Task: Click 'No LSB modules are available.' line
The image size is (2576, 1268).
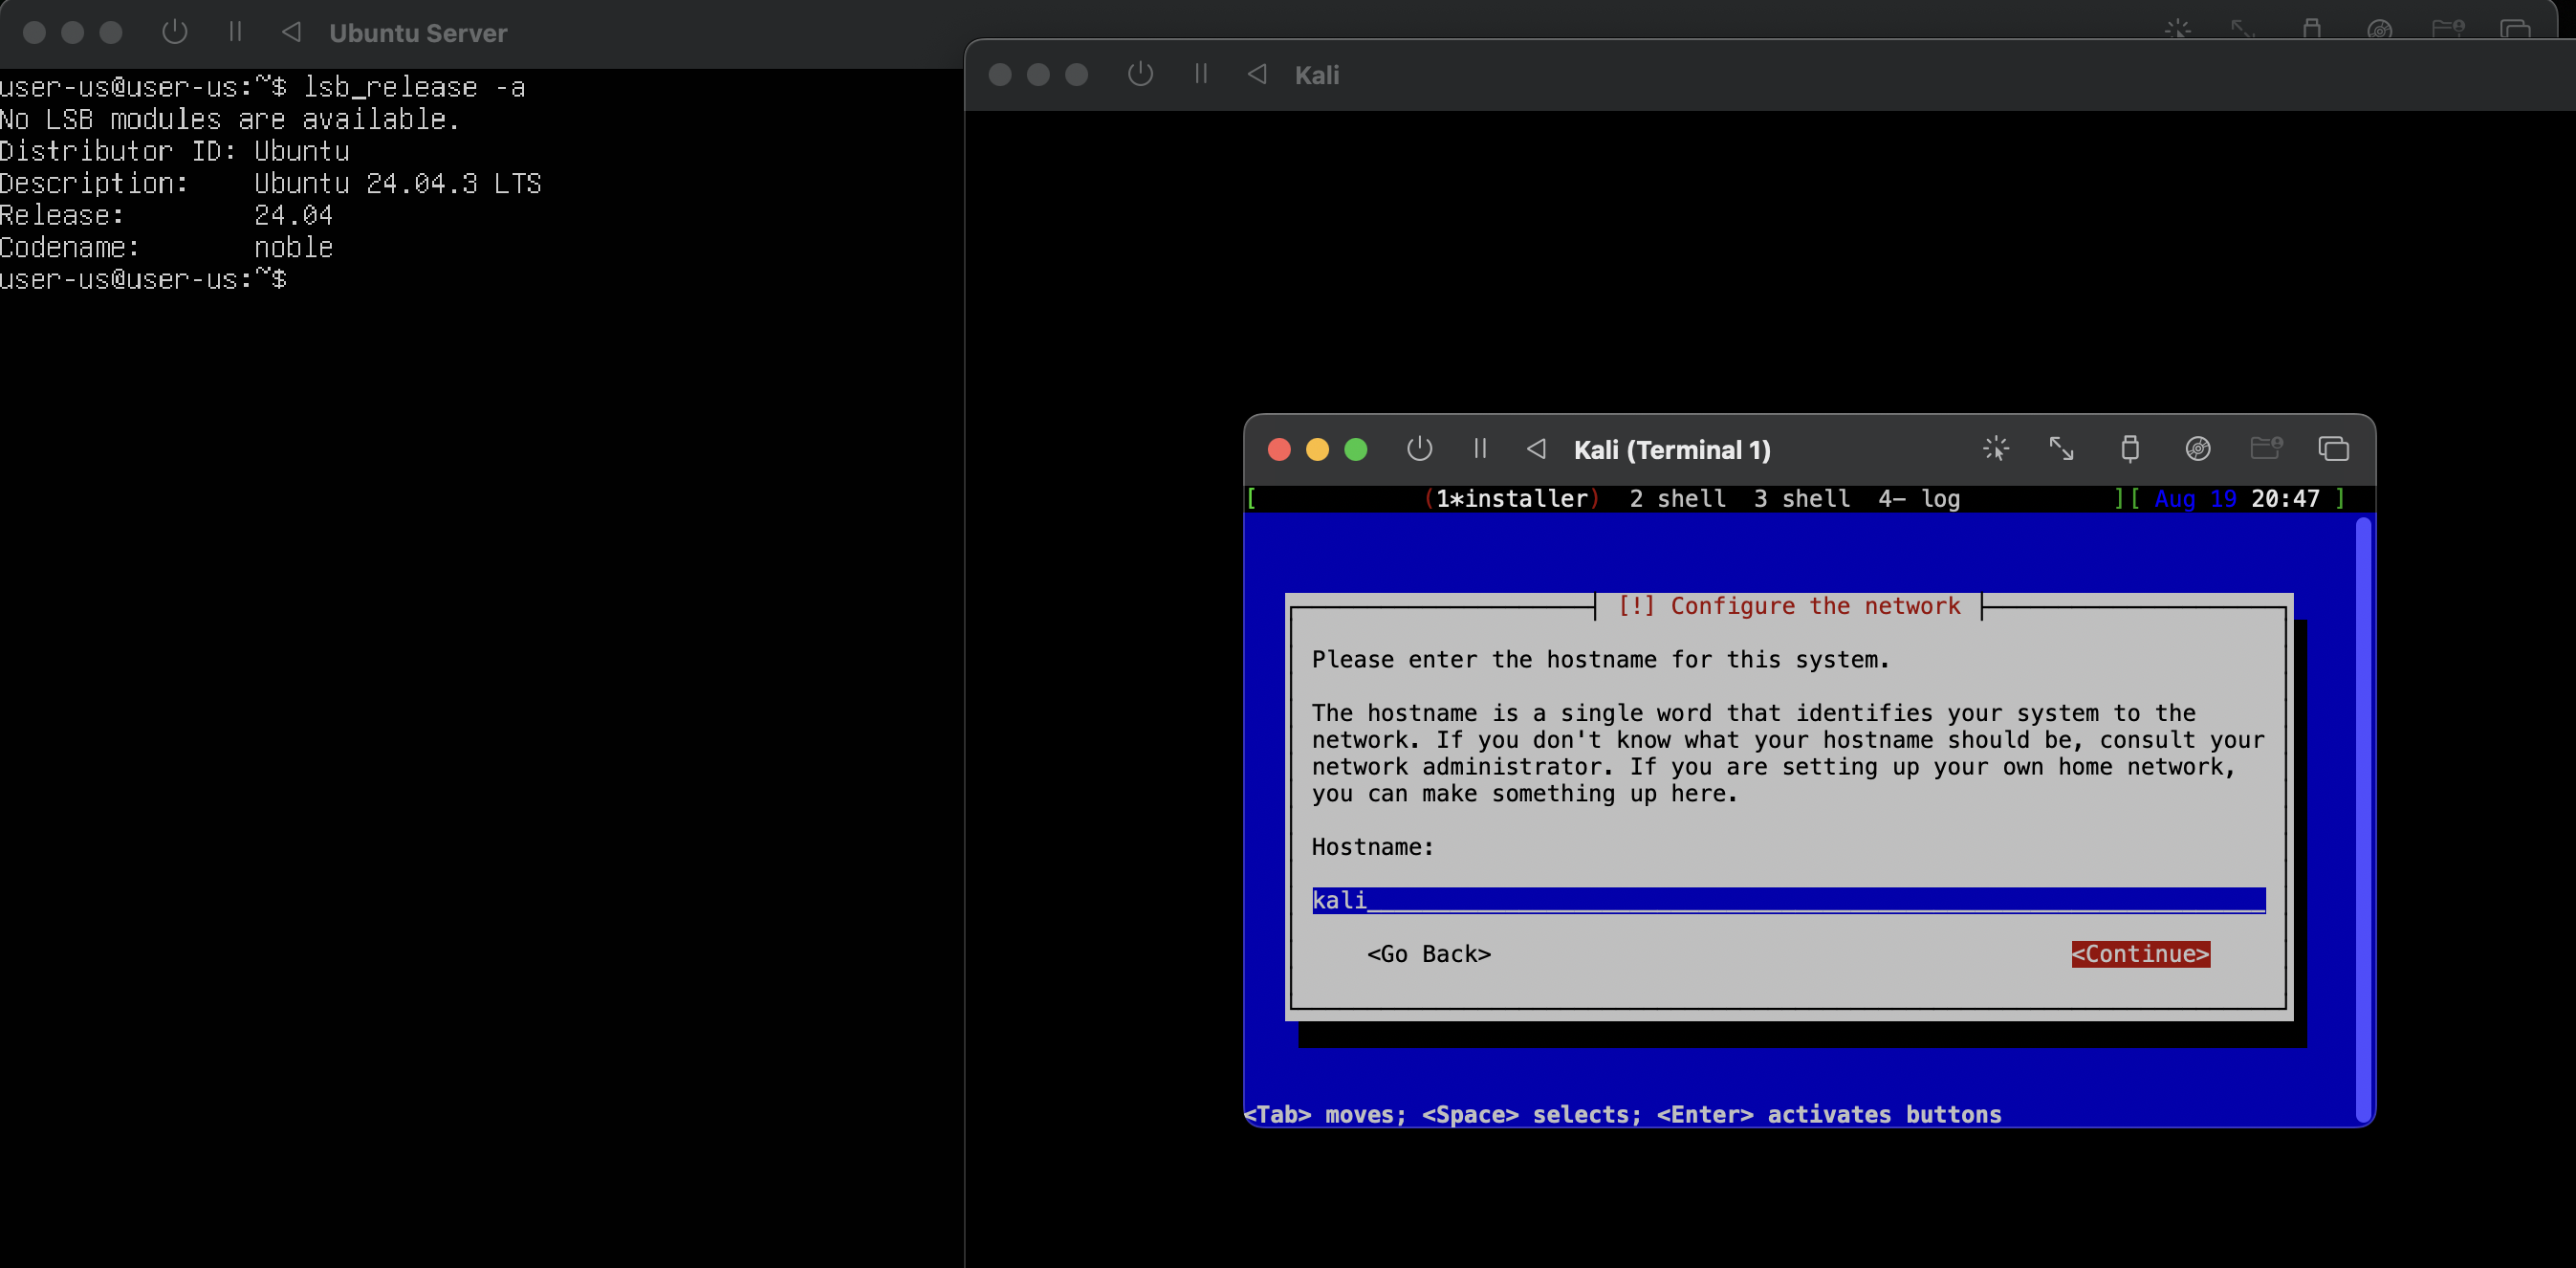Action: click(x=230, y=119)
